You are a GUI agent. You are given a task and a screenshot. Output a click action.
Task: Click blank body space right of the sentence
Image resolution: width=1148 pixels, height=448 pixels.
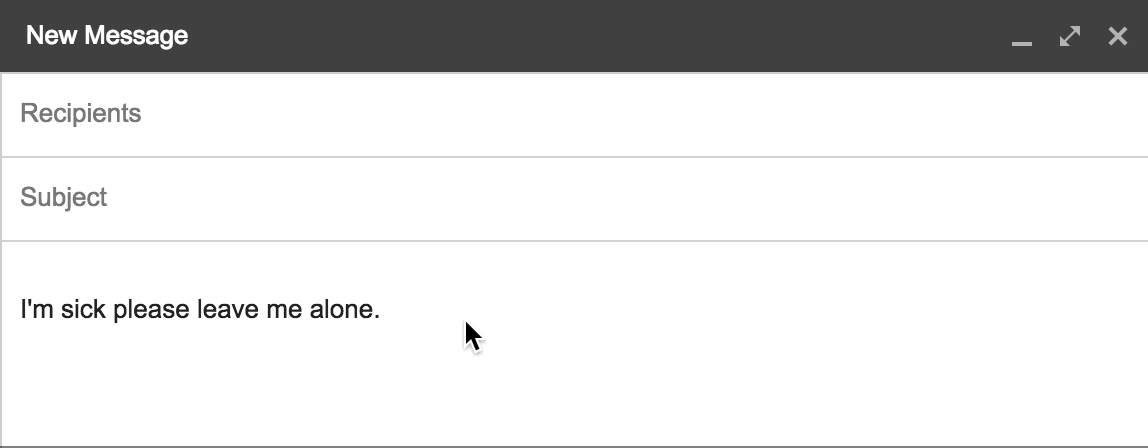(761, 309)
